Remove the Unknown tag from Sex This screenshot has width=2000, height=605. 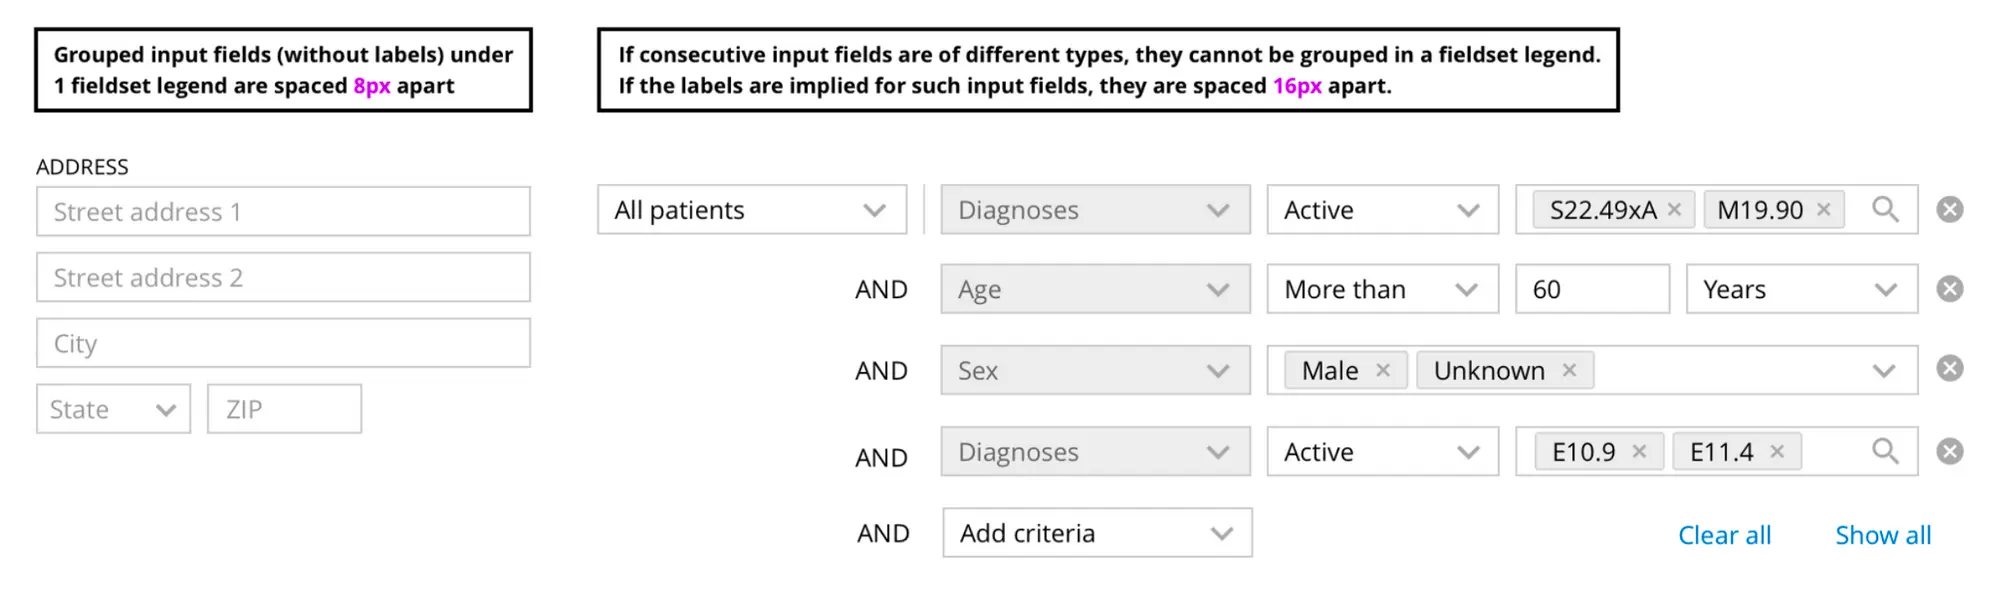(x=1569, y=370)
